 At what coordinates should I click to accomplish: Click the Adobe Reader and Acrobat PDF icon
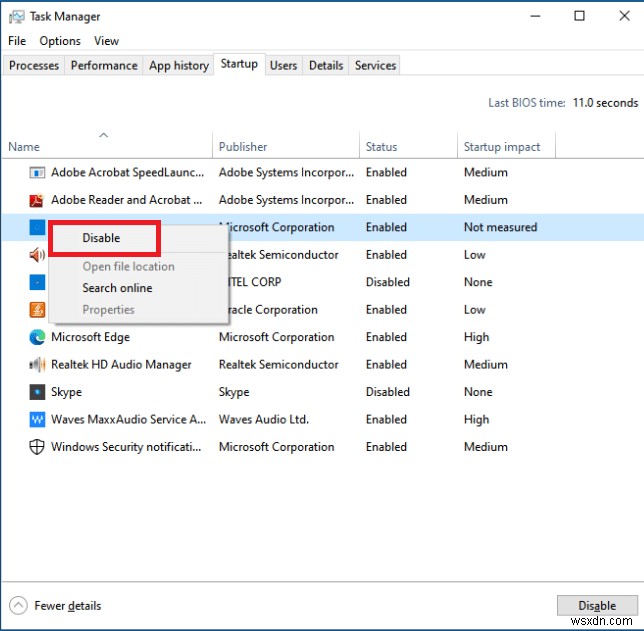[x=37, y=200]
